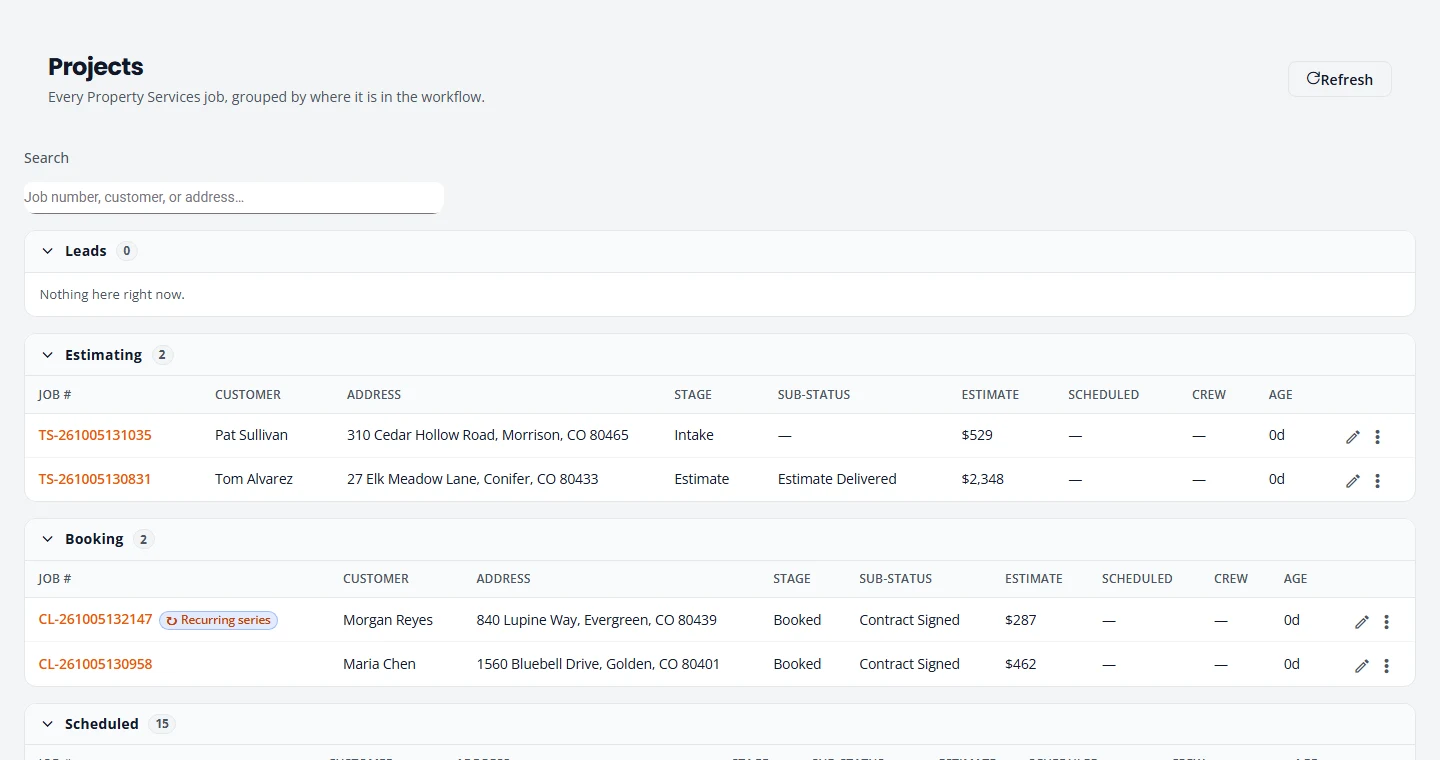Select the address 1560 Bluebell Drive, Golden

(598, 664)
